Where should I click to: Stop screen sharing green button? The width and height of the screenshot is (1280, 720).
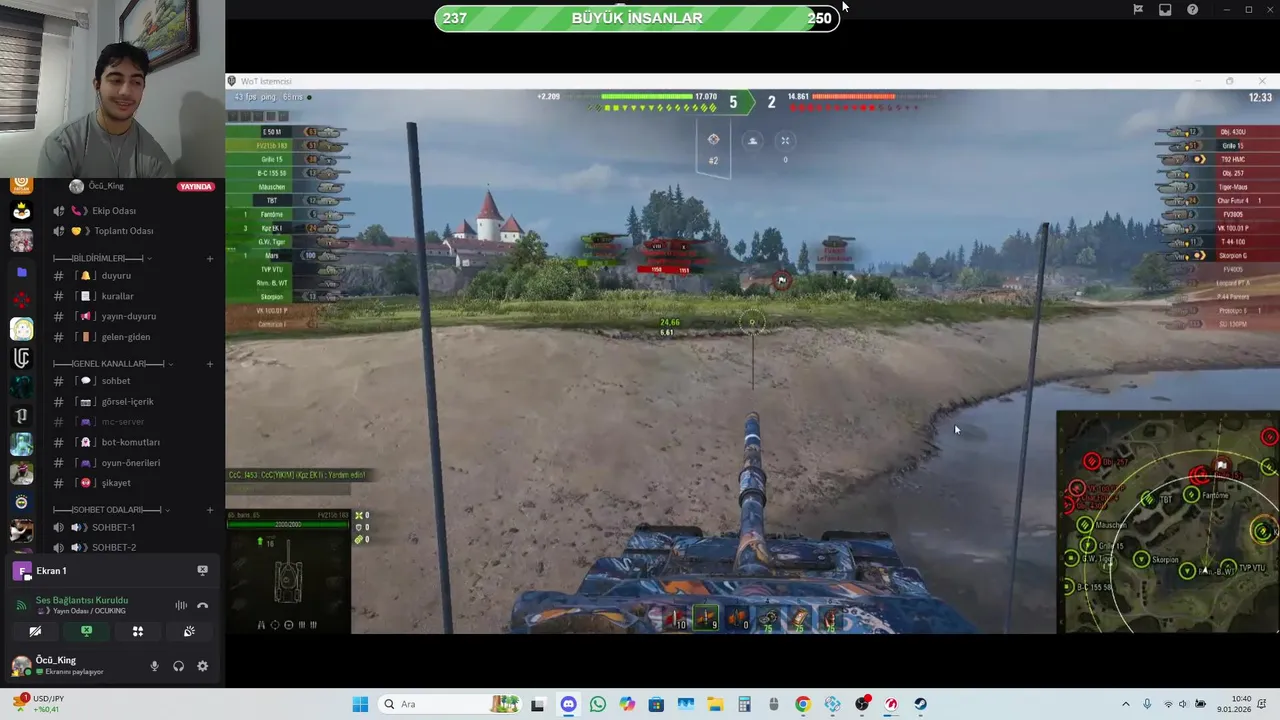pos(86,631)
